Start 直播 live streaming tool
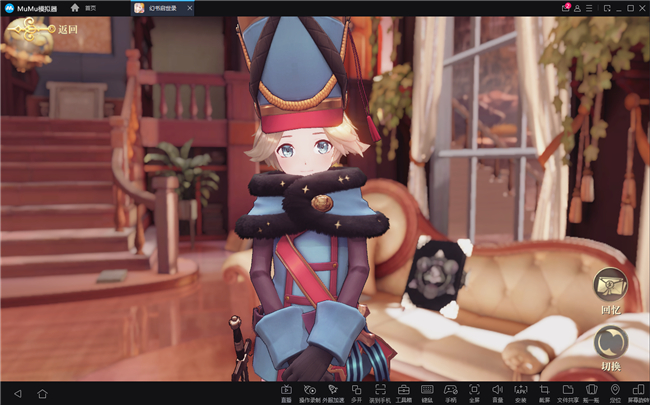The width and height of the screenshot is (650, 405). pyautogui.click(x=286, y=393)
